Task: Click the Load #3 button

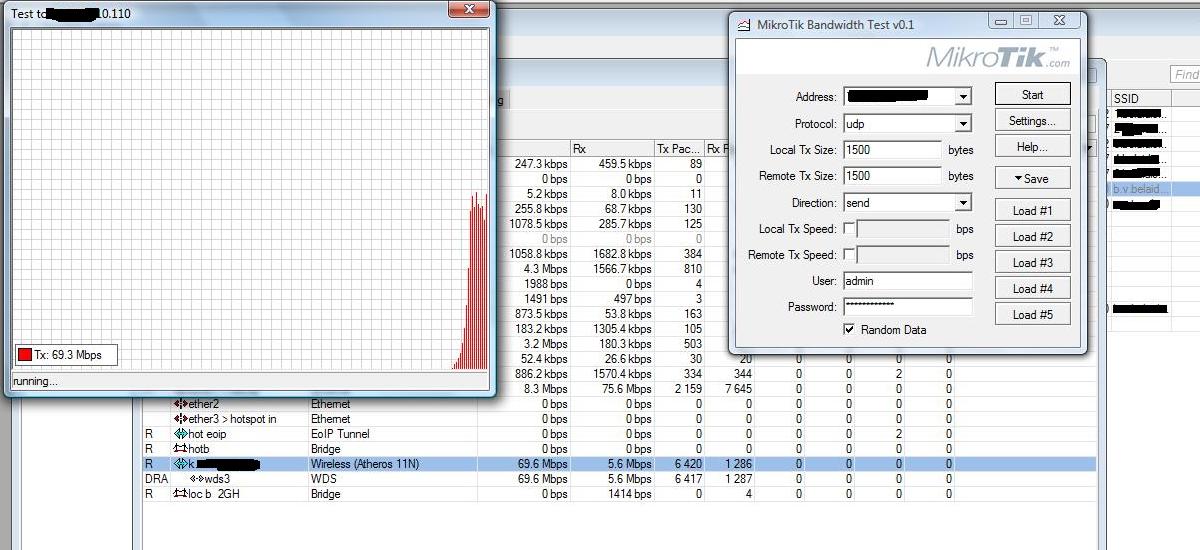Action: 1033,263
